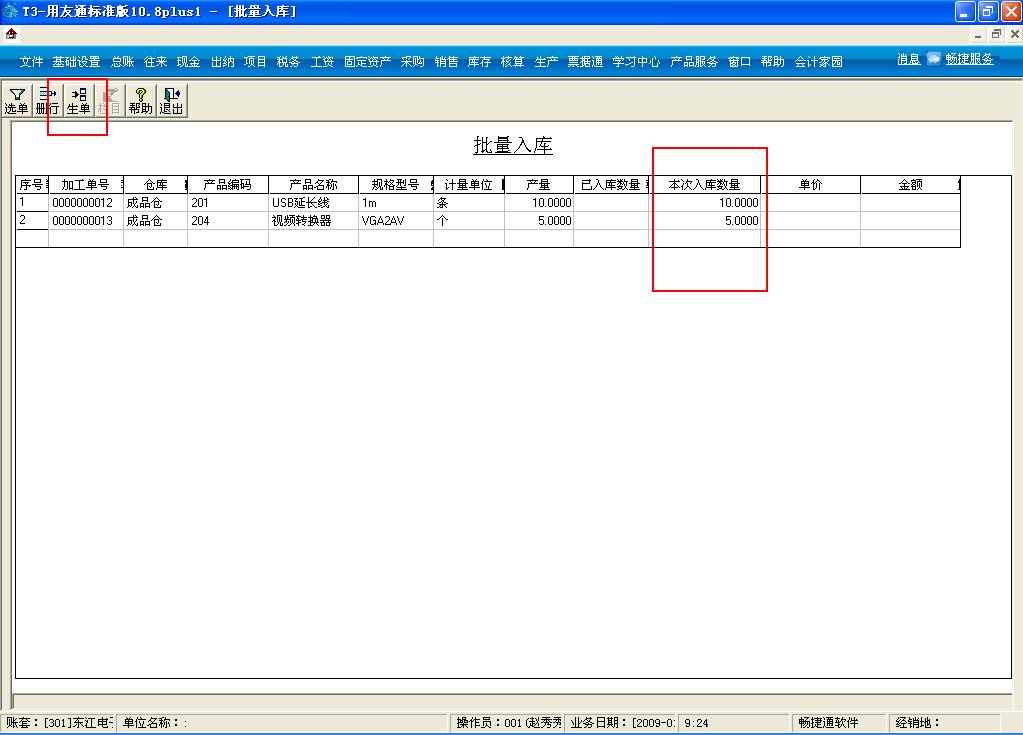Select the 选单 (select order) toolbar icon
The height and width of the screenshot is (735, 1023).
[x=16, y=99]
